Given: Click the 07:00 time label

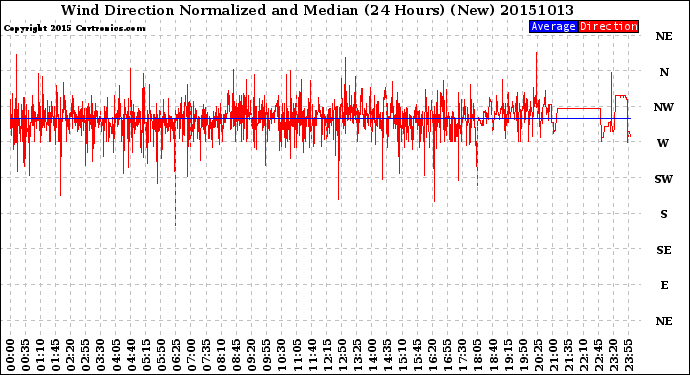Looking at the screenshot, I should pyautogui.click(x=191, y=355).
